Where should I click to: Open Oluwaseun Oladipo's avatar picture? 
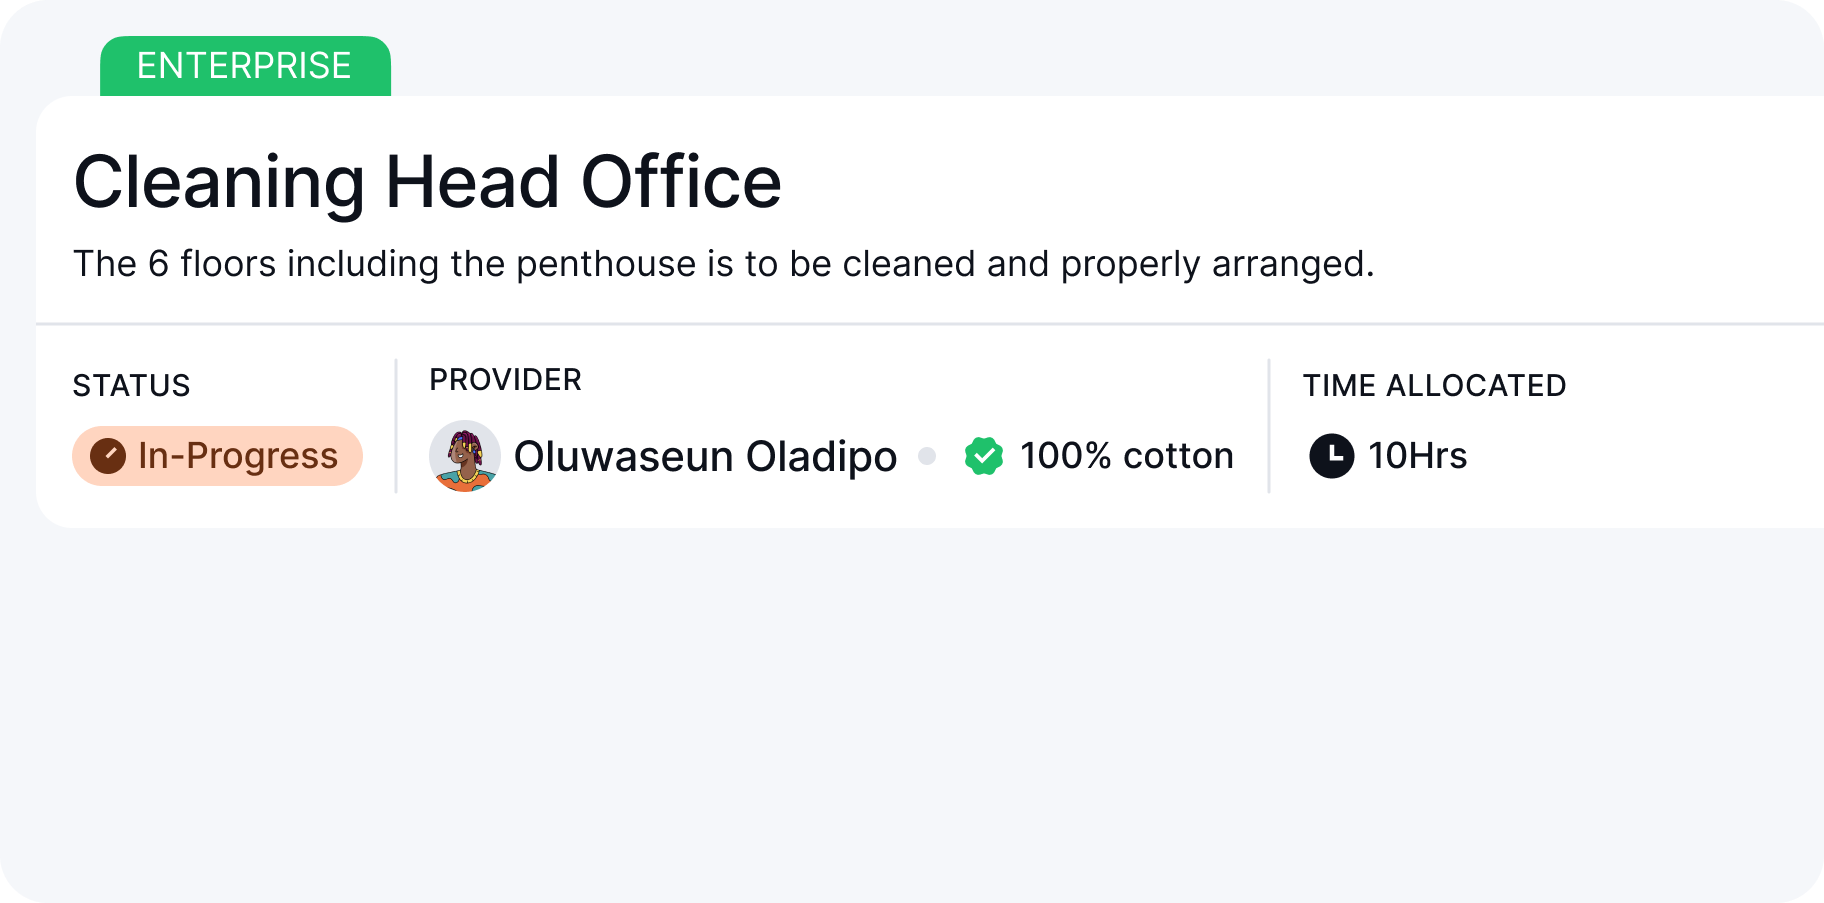click(465, 456)
